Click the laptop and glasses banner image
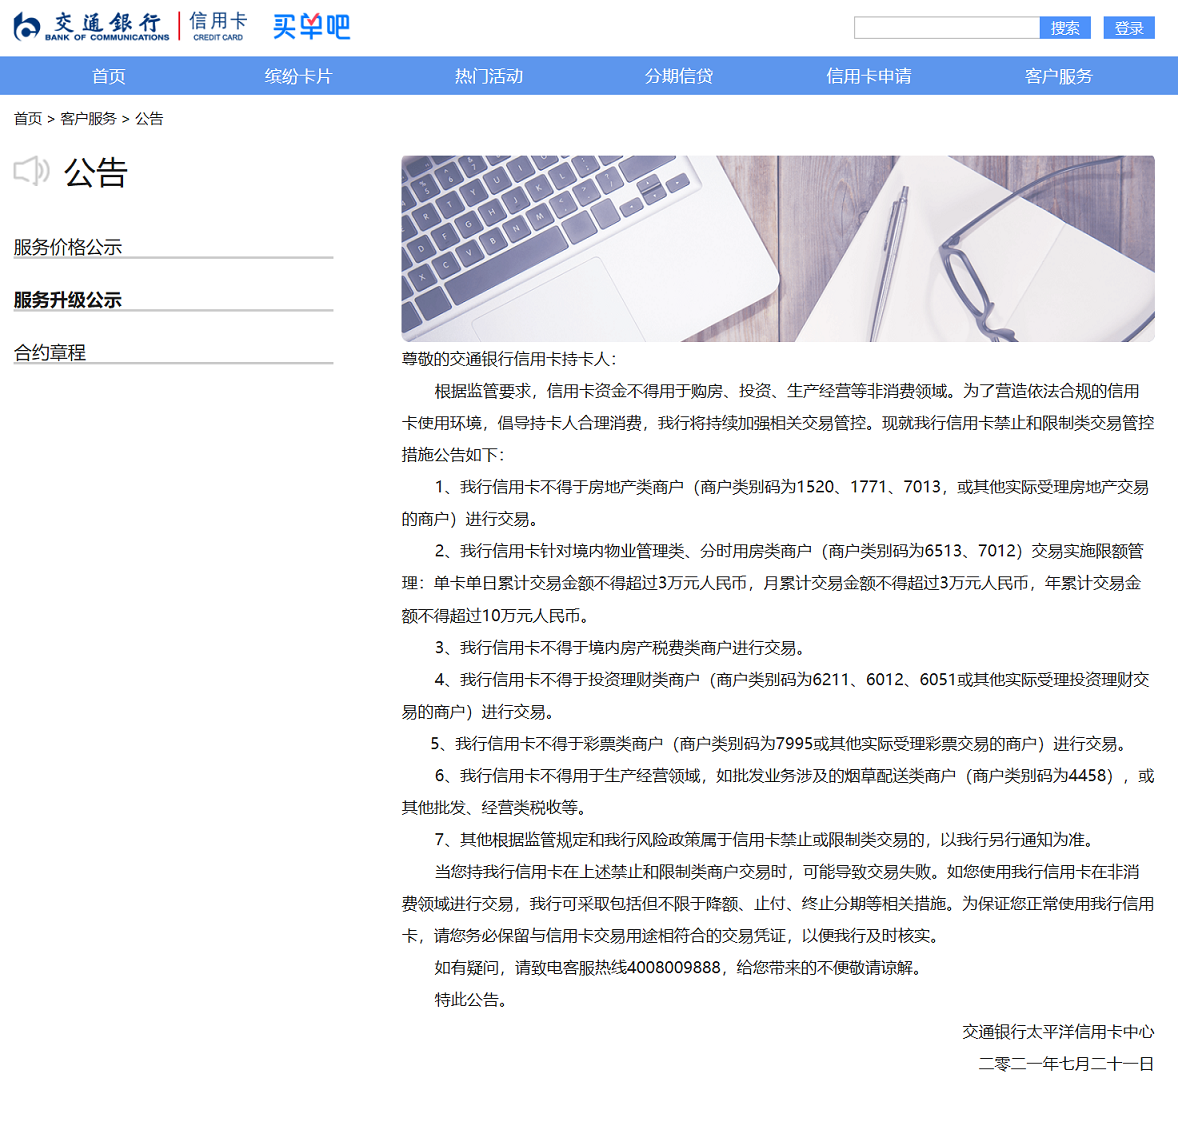The height and width of the screenshot is (1124, 1178). pos(778,249)
